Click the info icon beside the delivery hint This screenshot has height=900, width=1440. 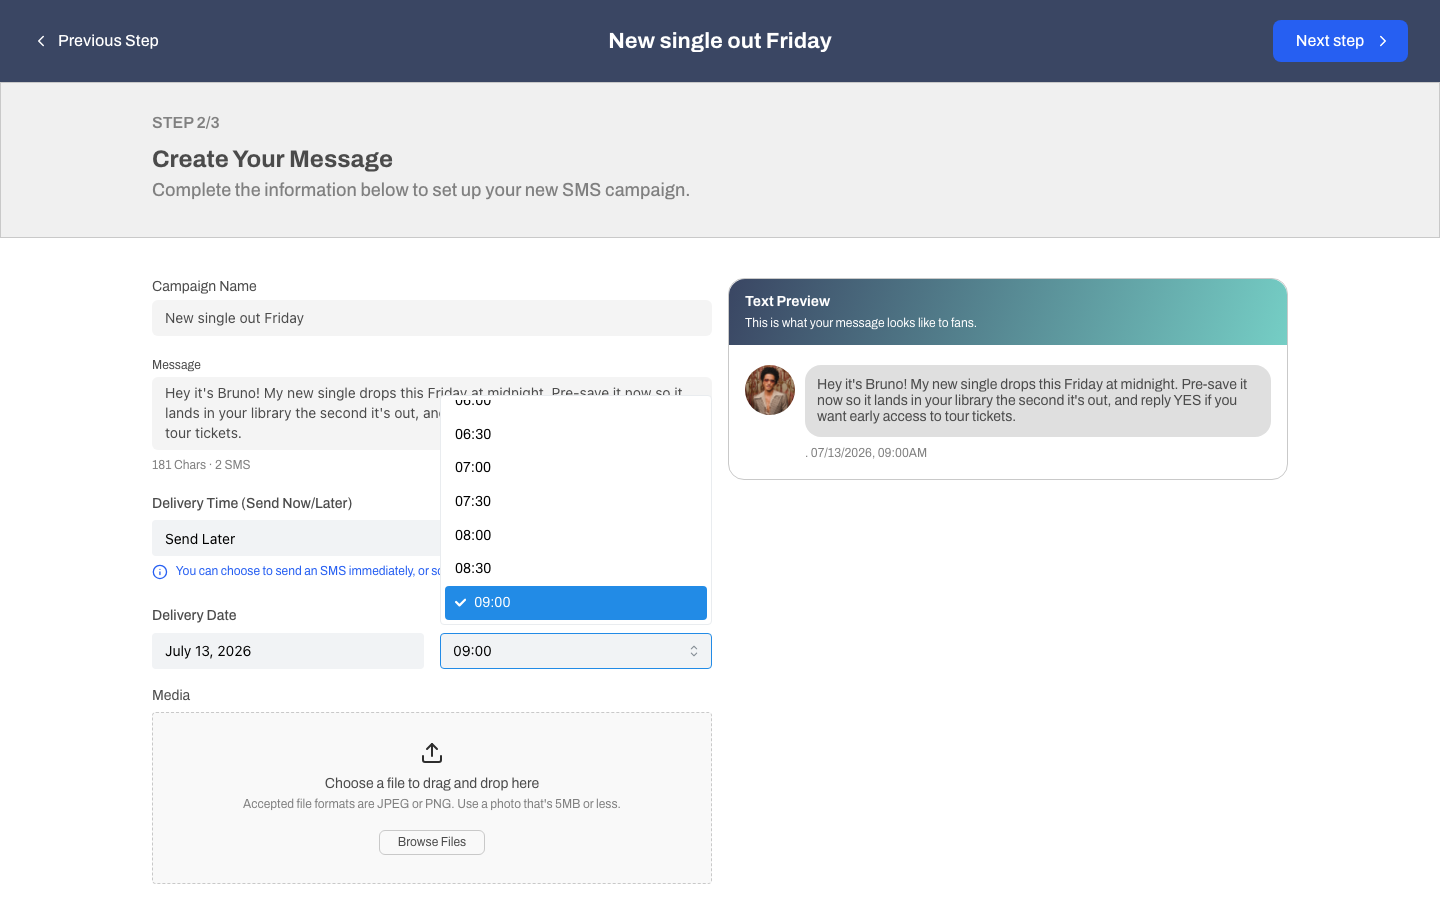[160, 572]
